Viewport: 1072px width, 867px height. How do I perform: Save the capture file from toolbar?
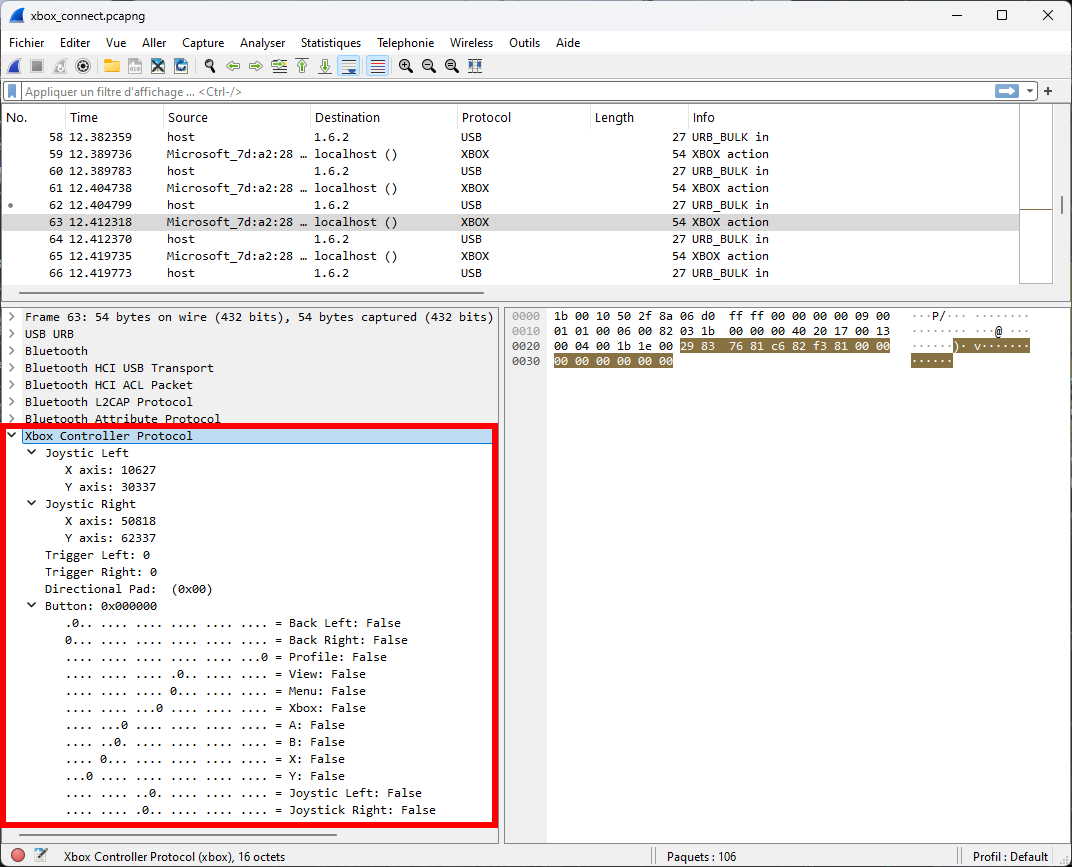coord(135,66)
